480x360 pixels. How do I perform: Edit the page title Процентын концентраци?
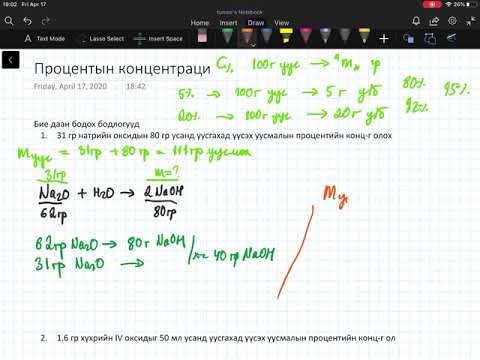click(122, 69)
